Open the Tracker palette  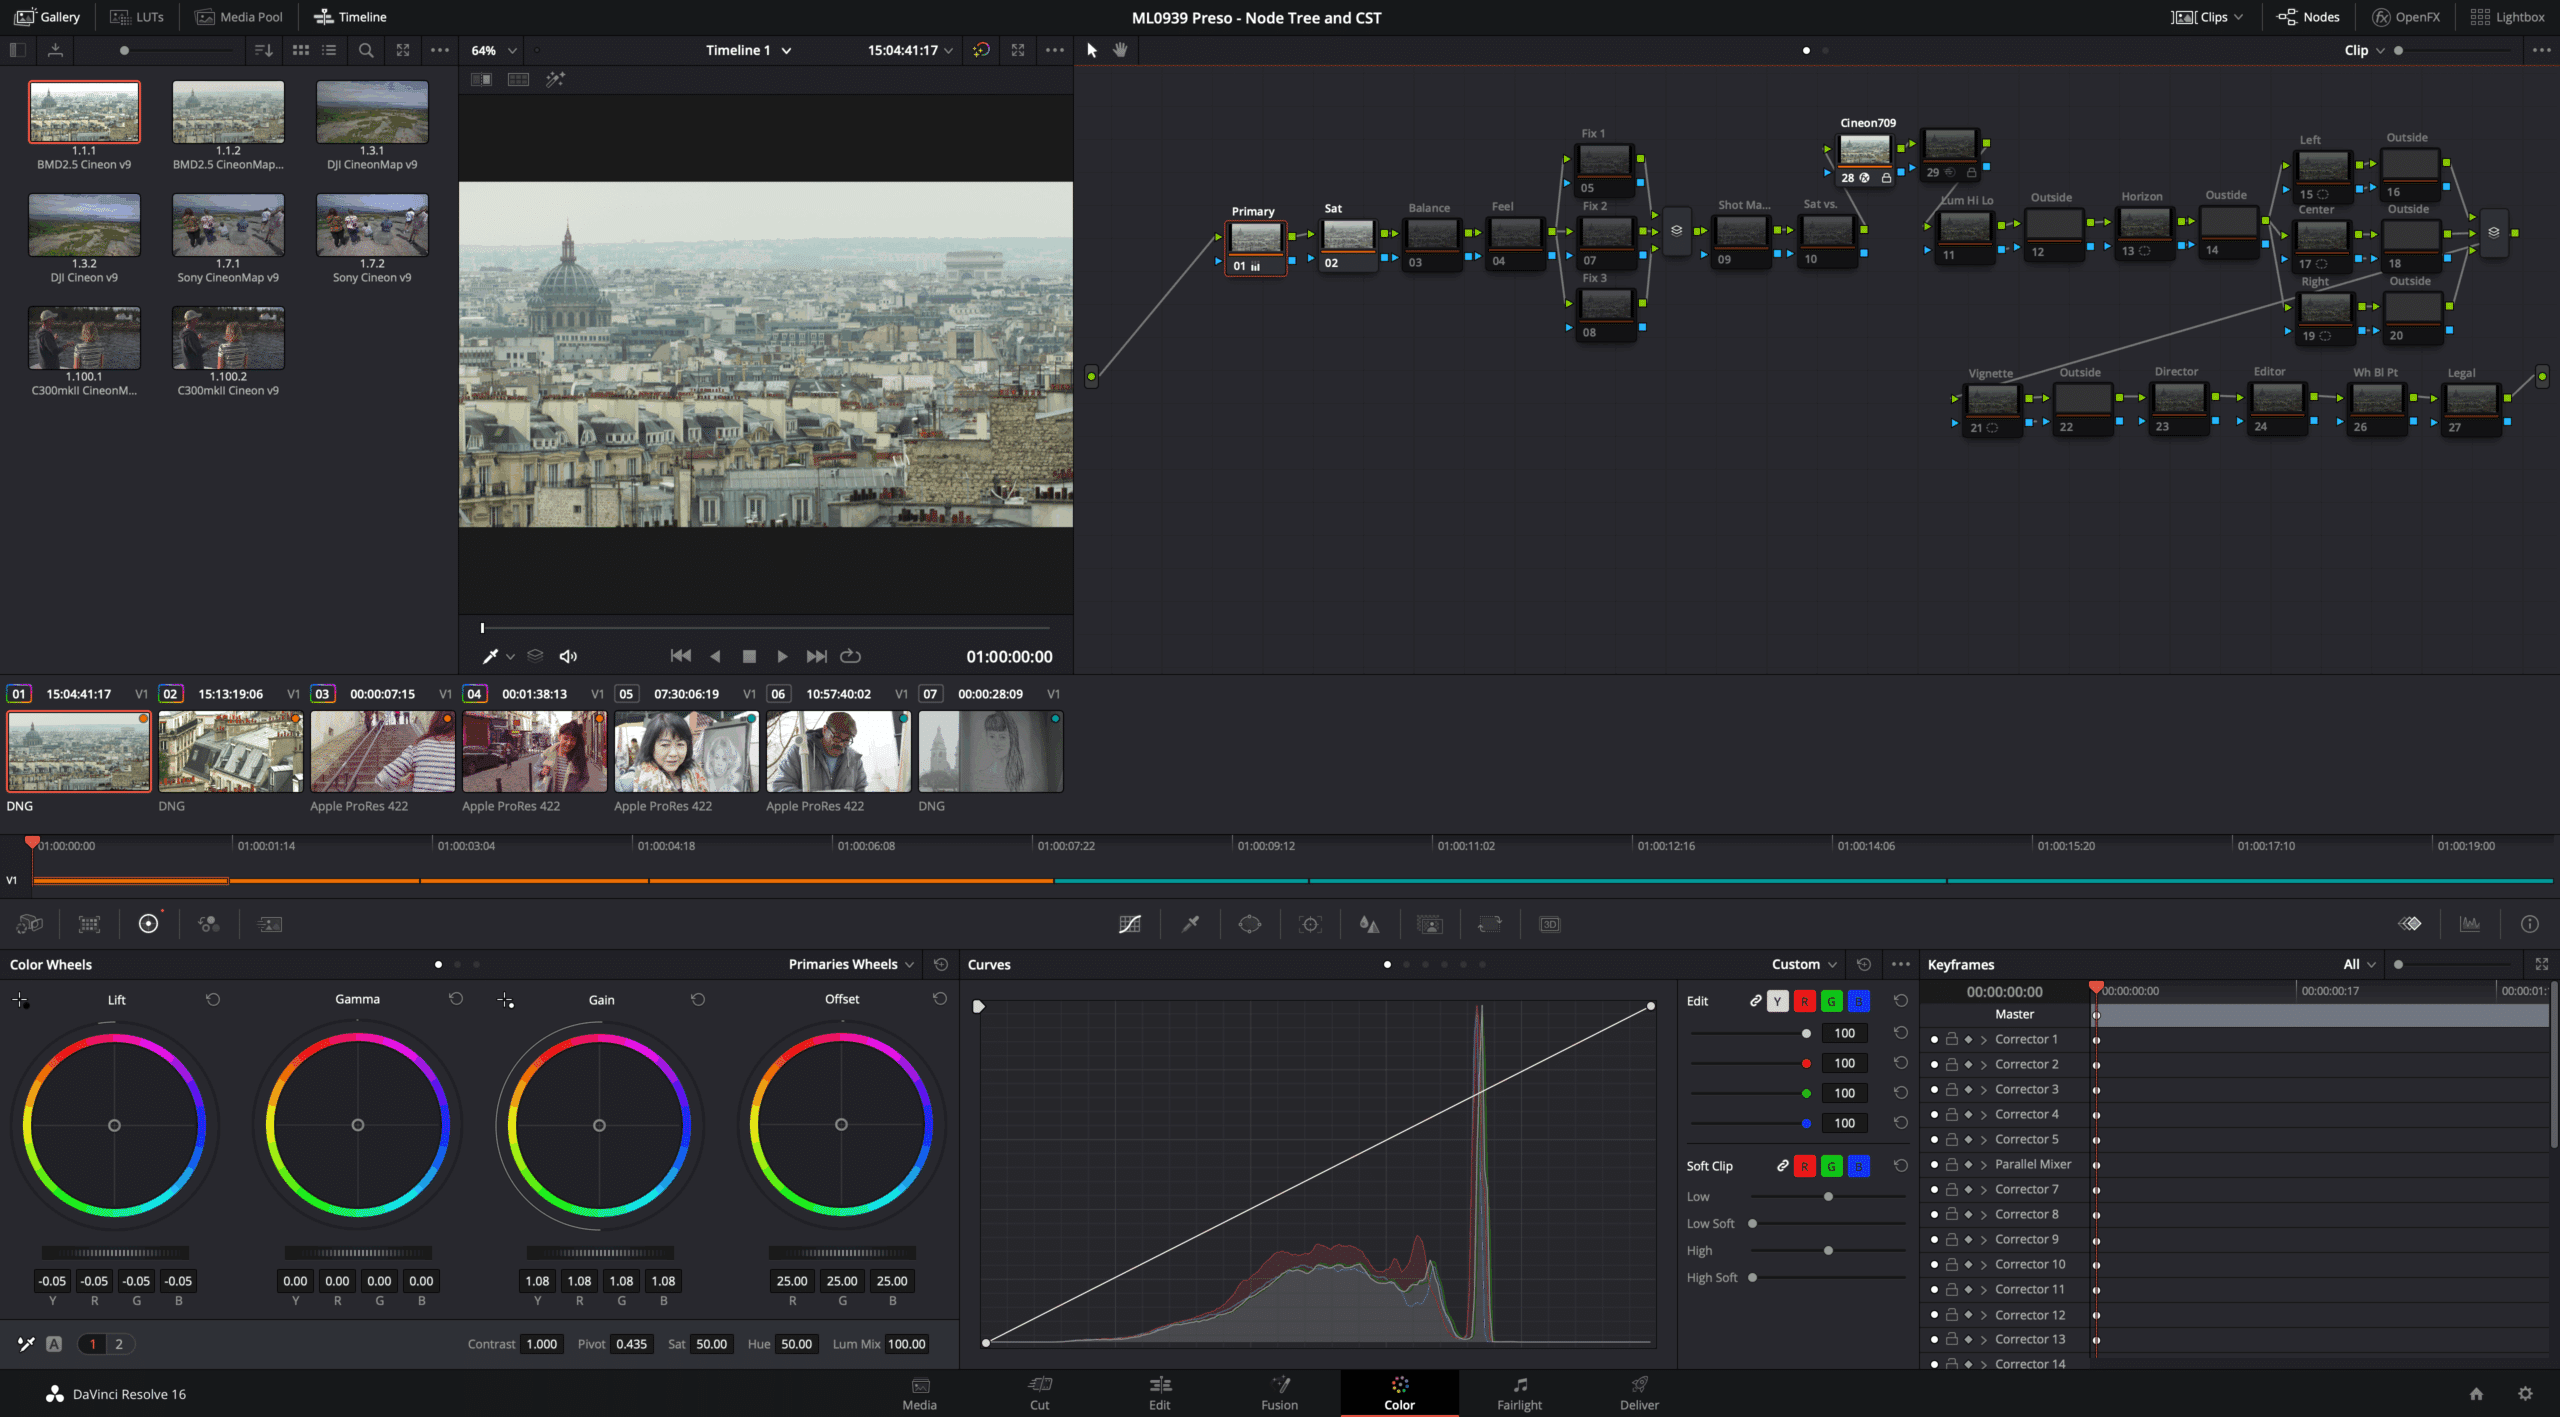pyautogui.click(x=1310, y=924)
